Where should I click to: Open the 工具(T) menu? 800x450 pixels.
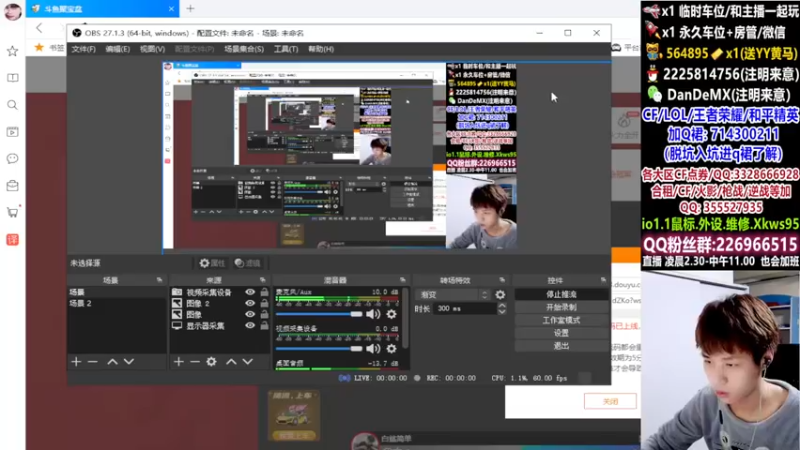(x=286, y=49)
